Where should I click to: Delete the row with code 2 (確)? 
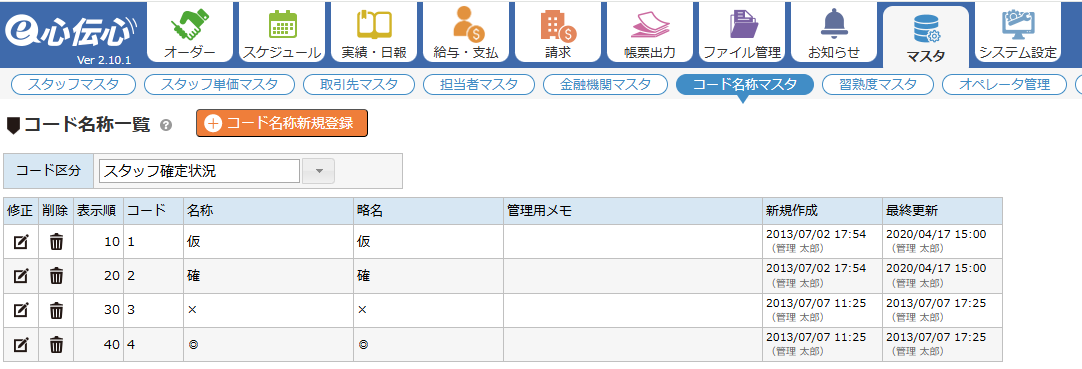pos(57,276)
